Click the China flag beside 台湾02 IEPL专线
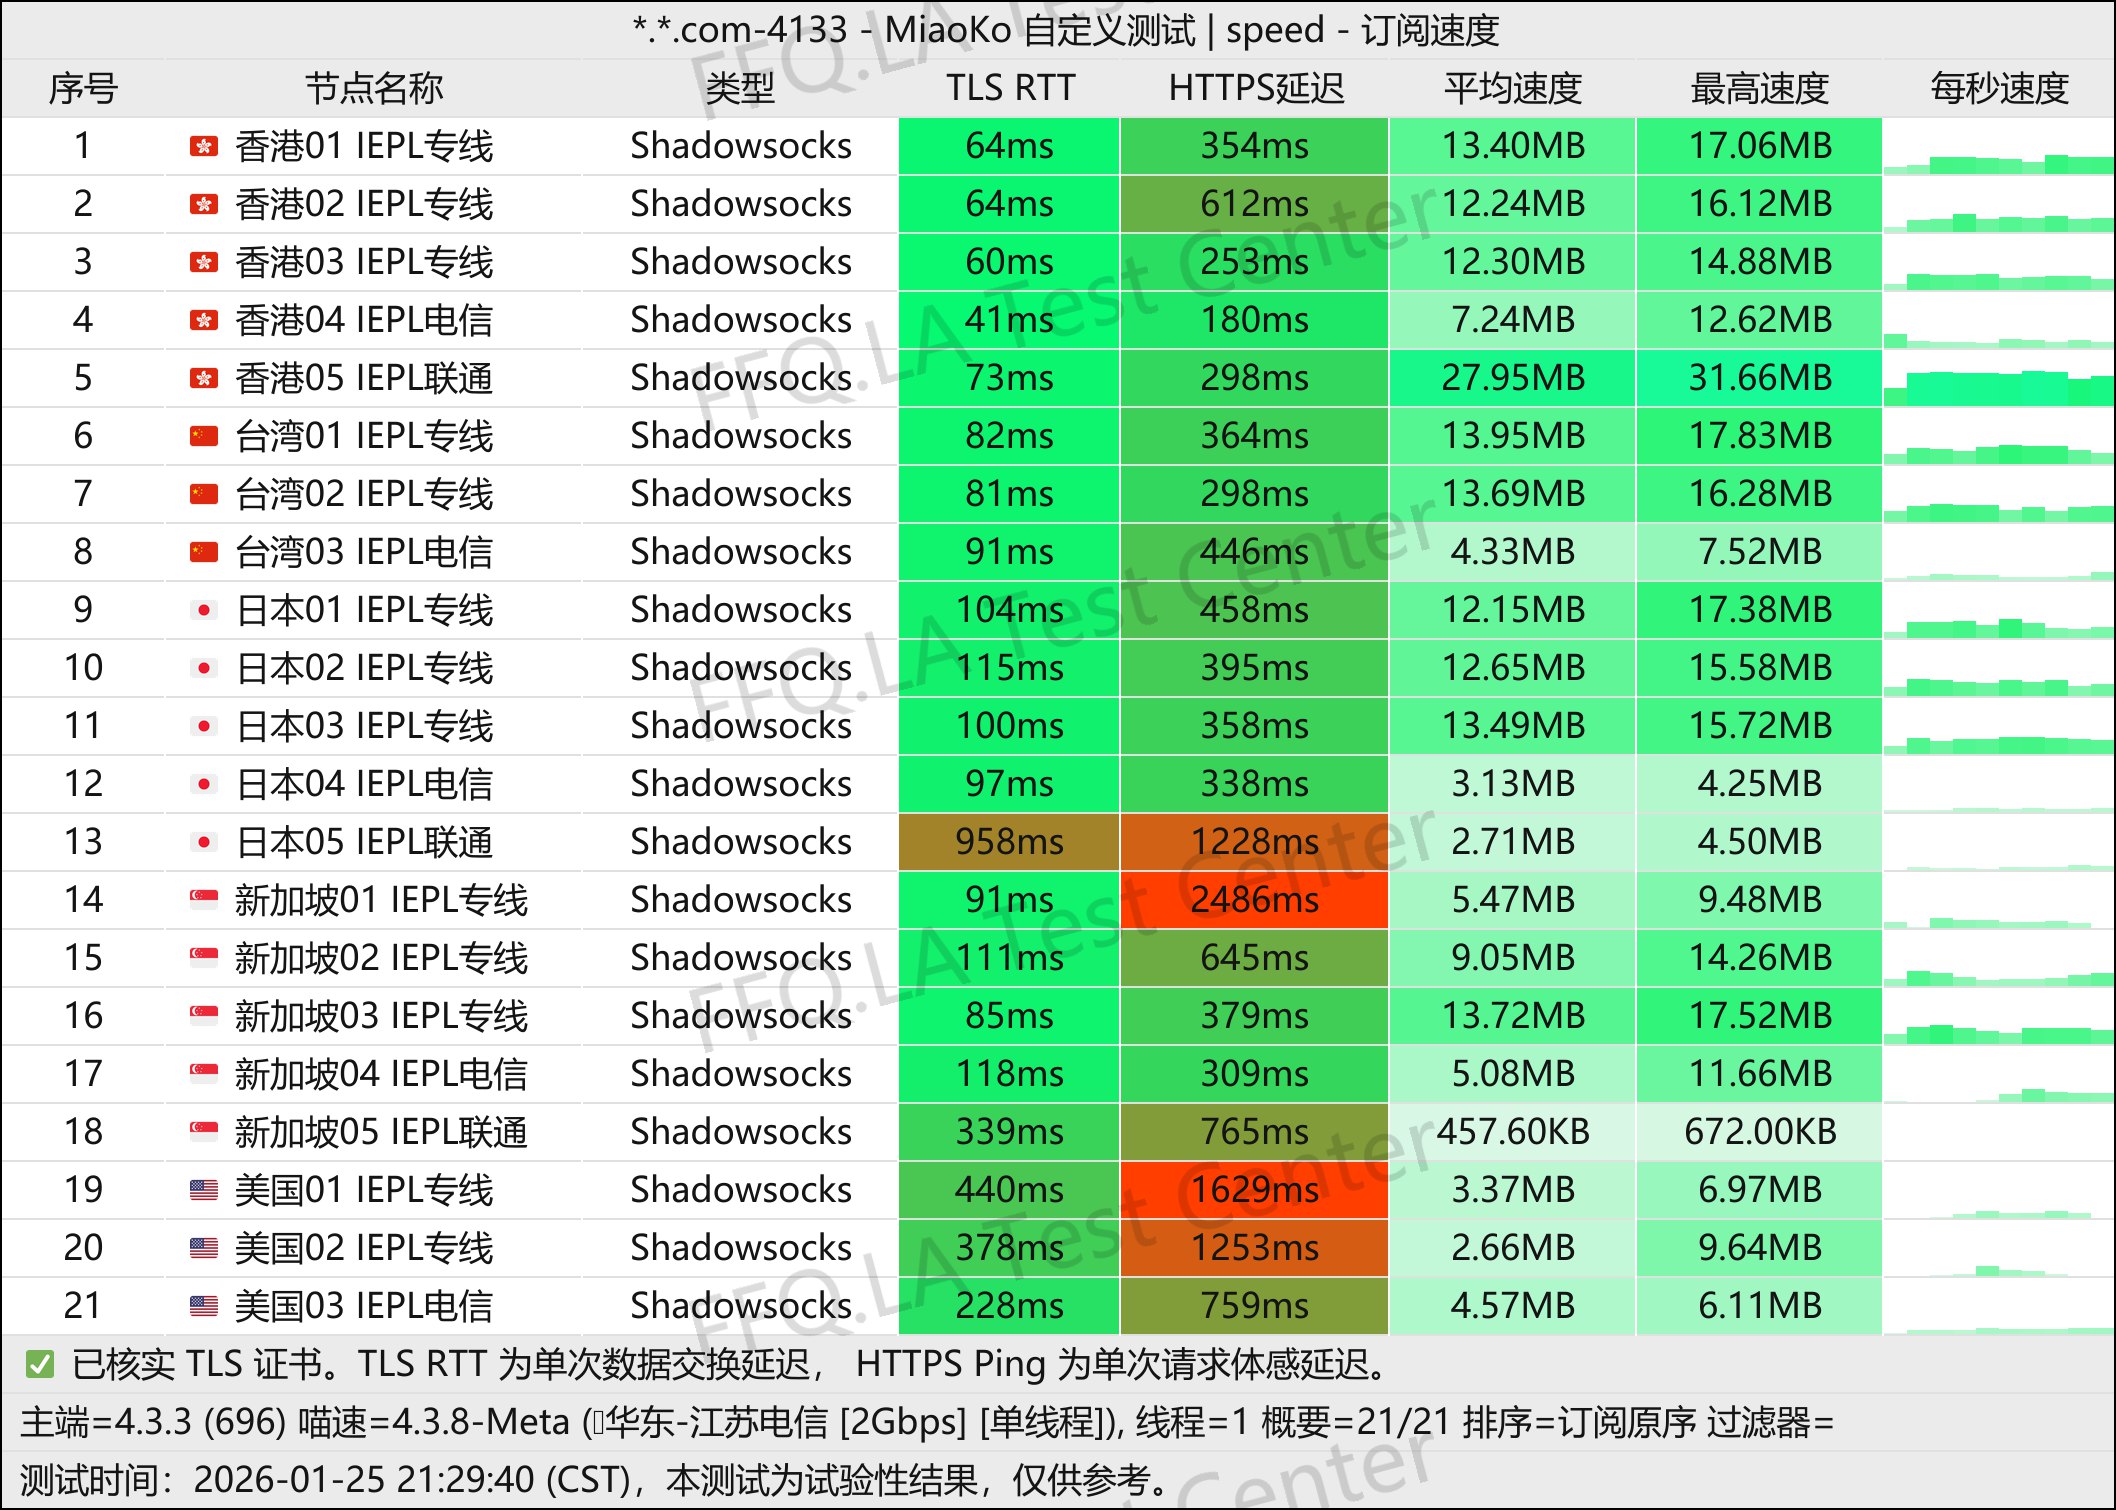This screenshot has width=2116, height=1510. tap(204, 495)
